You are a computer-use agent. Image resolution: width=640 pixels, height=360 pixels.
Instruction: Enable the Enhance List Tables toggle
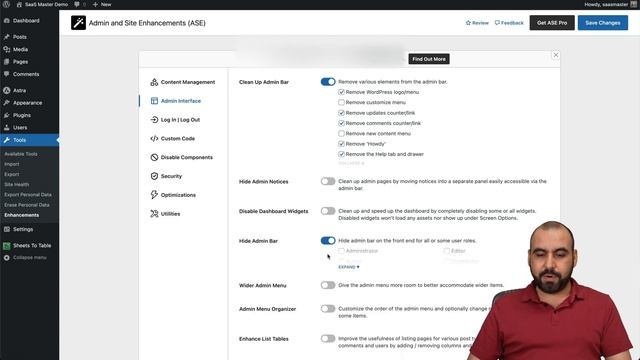(x=328, y=339)
